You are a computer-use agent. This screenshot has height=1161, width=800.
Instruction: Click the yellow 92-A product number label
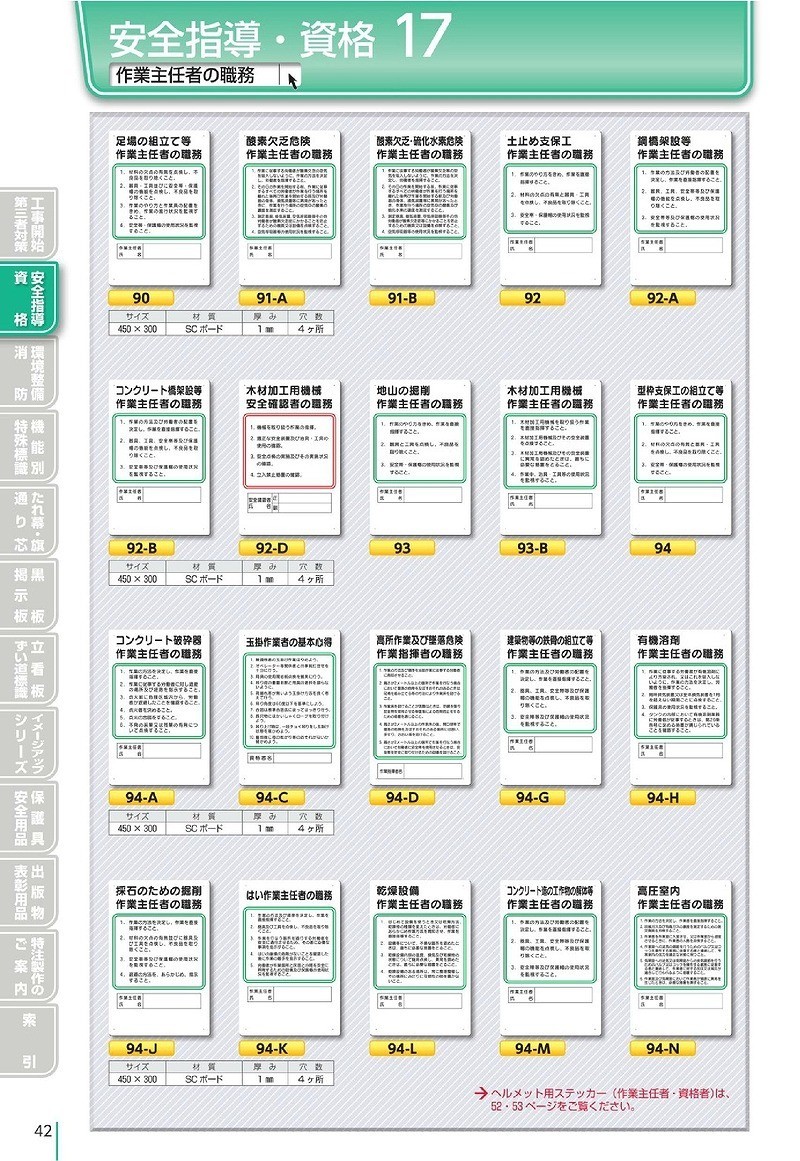(x=662, y=298)
